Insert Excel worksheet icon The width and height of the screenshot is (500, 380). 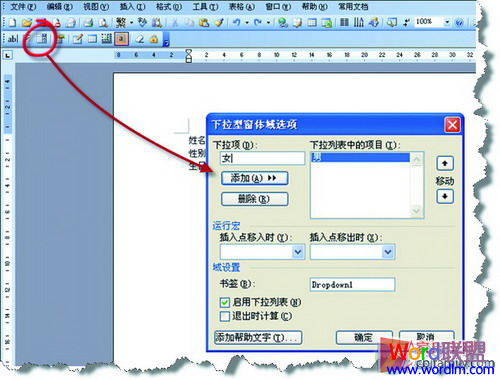(x=327, y=23)
